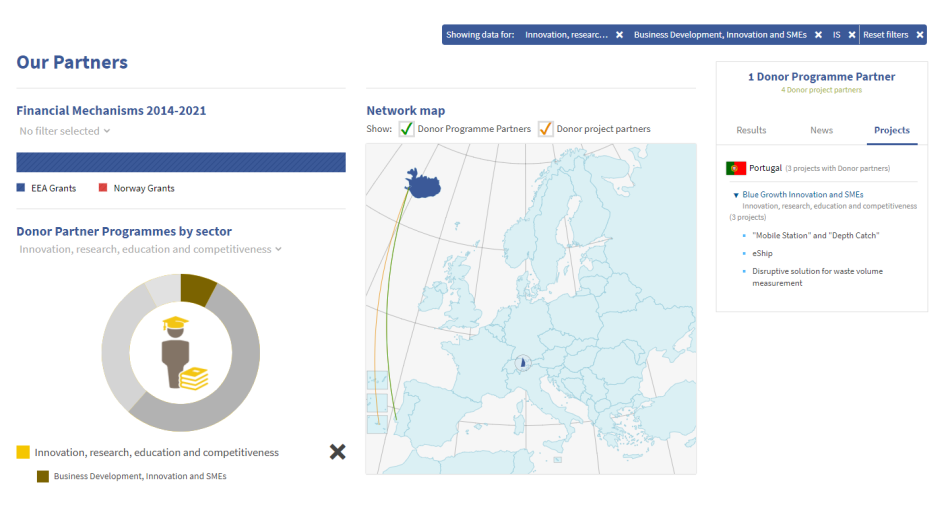Toggle Donor project partners checkbox
Viewport: 950px width, 528px height.
(546, 129)
